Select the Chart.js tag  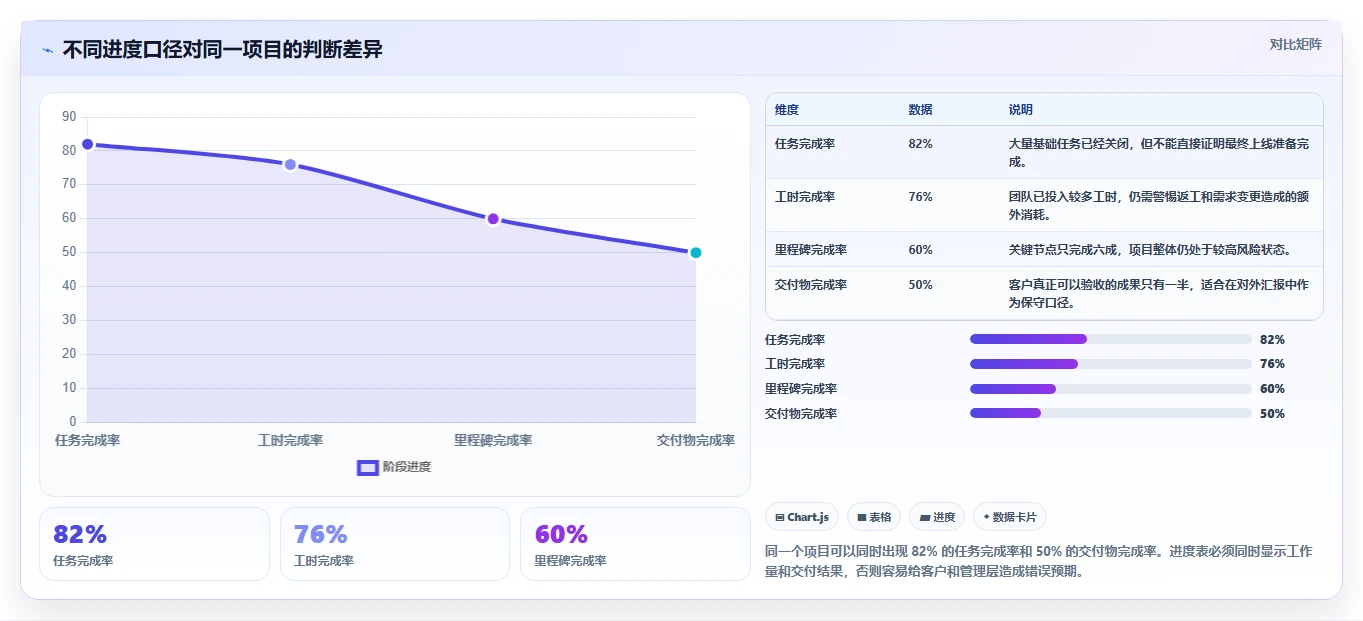point(802,517)
